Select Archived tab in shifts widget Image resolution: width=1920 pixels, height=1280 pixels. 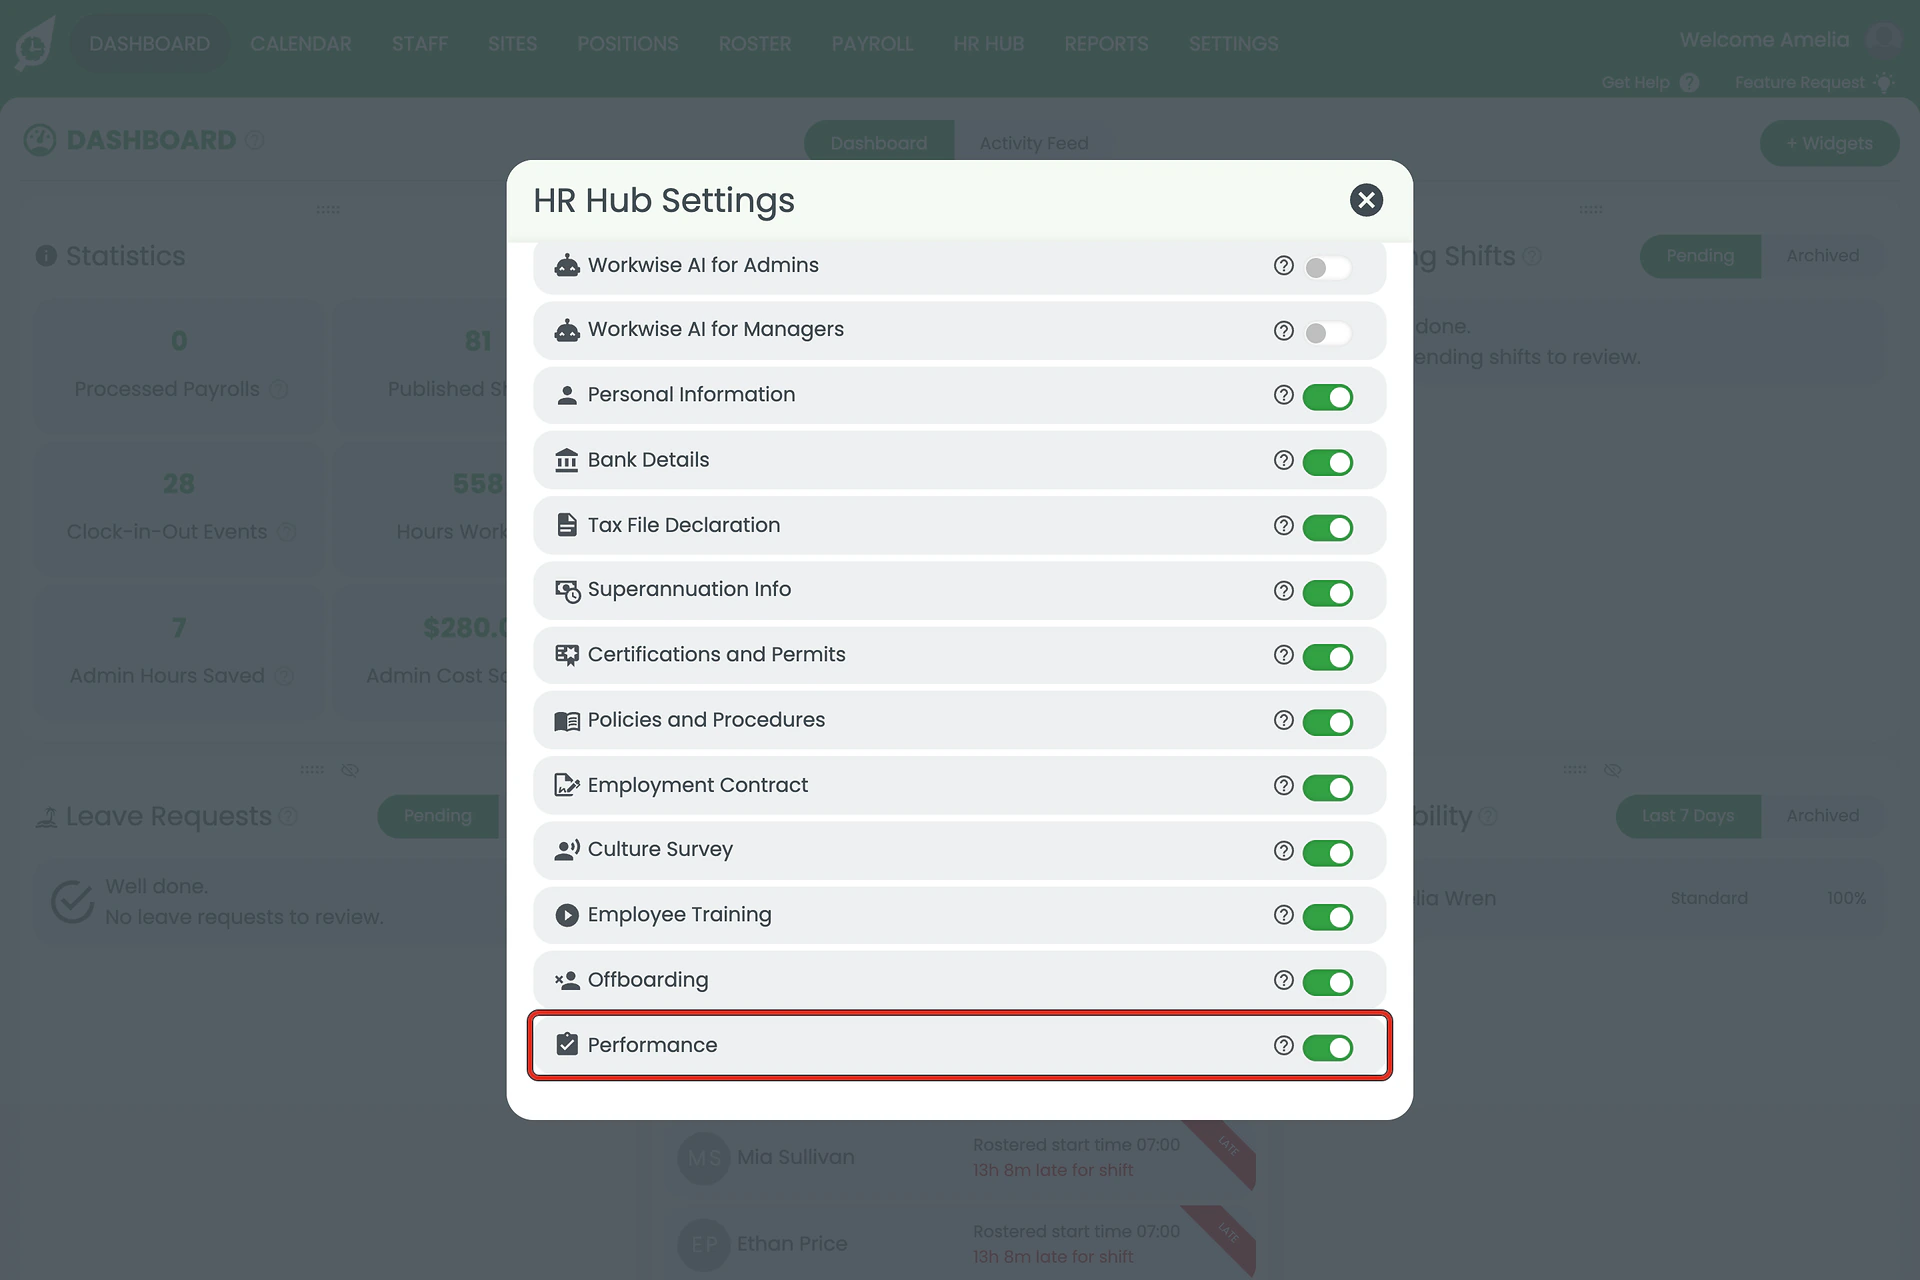point(1822,256)
